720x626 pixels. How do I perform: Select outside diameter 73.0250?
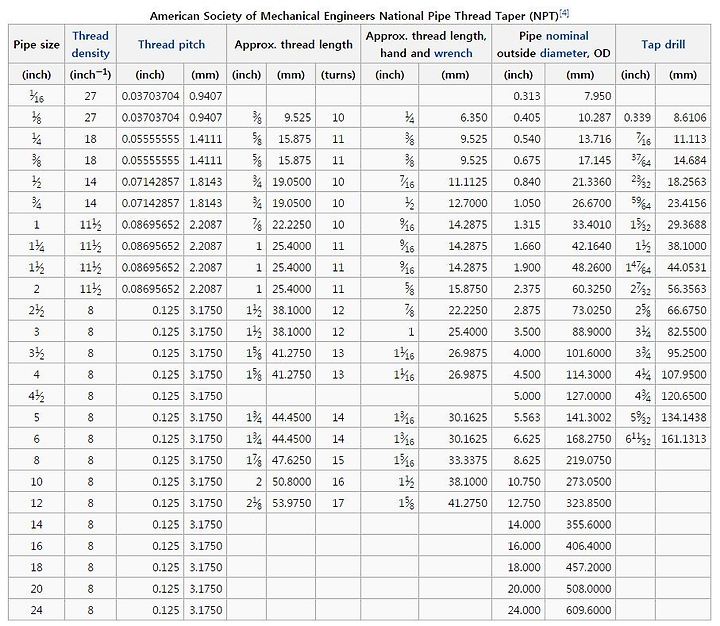[x=591, y=310]
